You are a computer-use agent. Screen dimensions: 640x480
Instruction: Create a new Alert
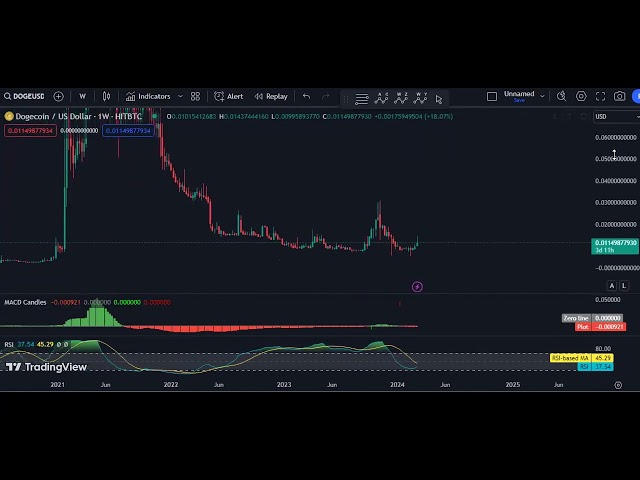click(229, 97)
